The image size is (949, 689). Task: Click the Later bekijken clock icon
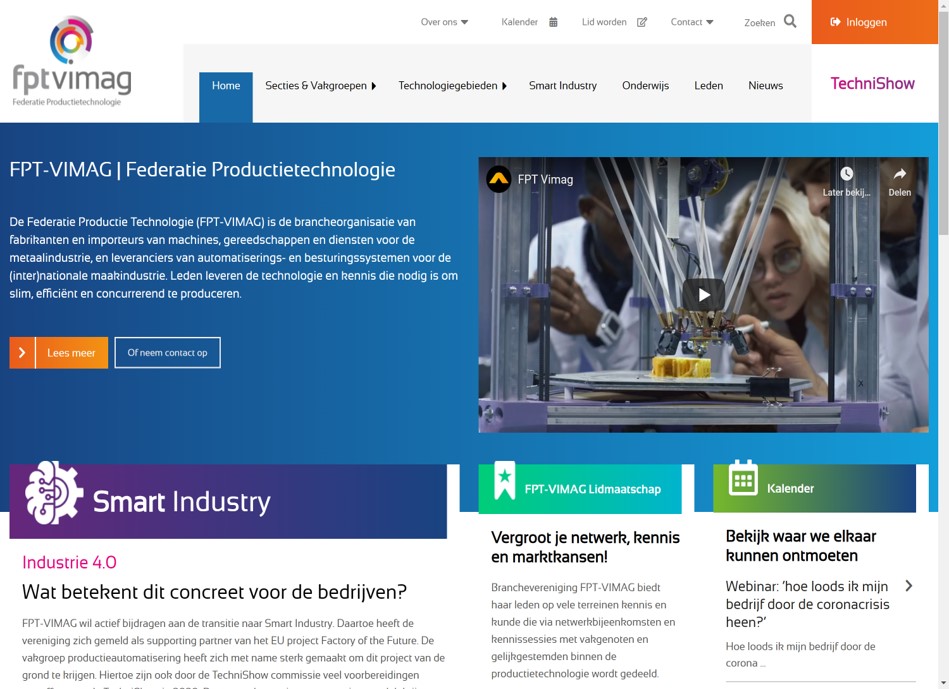pyautogui.click(x=846, y=174)
